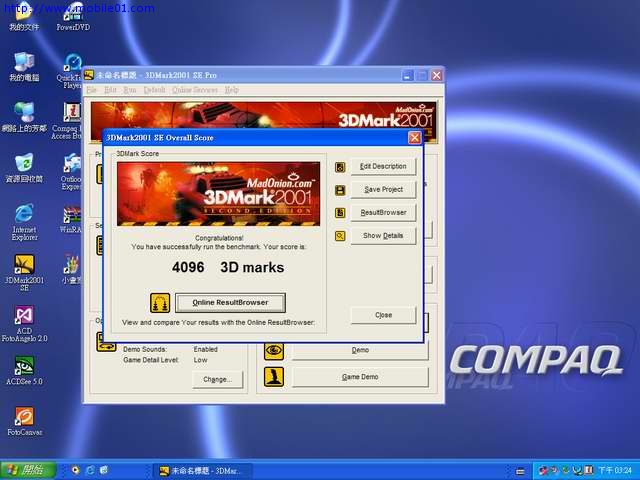Select the FotoCanvas desktop icon
The image size is (640, 480).
point(24,421)
